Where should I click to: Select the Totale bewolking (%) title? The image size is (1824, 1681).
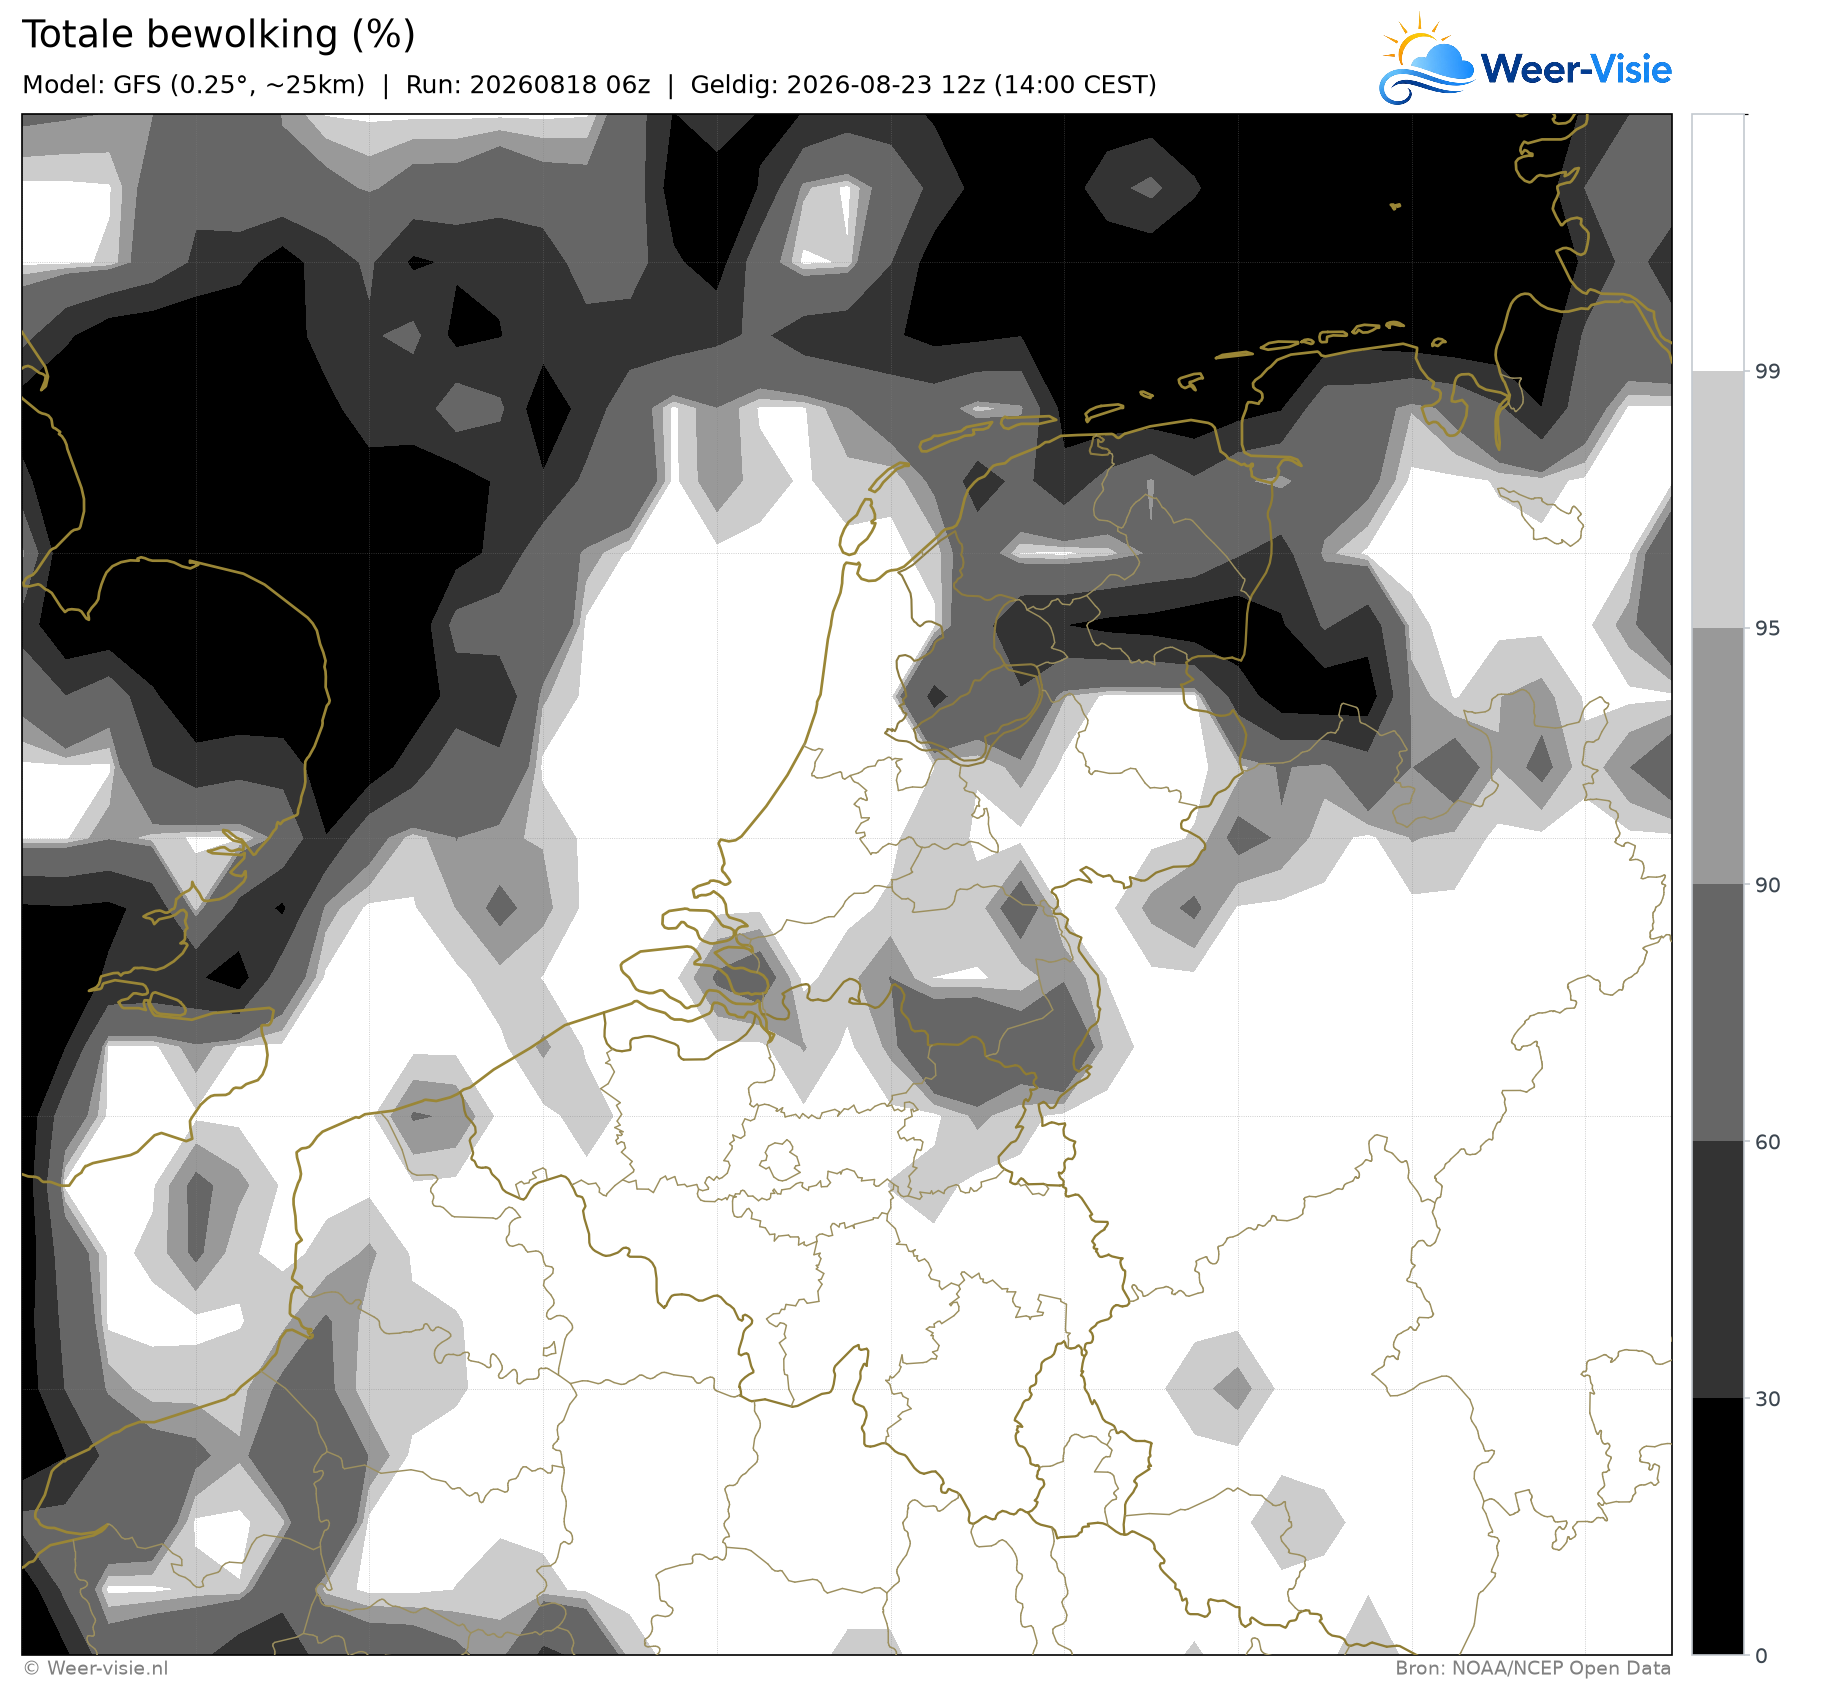click(x=218, y=35)
